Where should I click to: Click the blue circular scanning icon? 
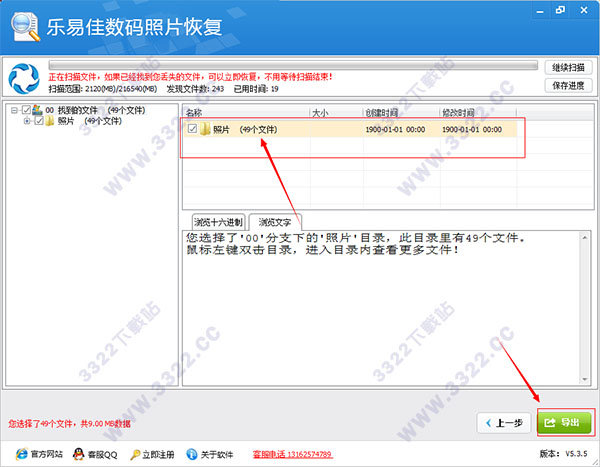pos(24,78)
